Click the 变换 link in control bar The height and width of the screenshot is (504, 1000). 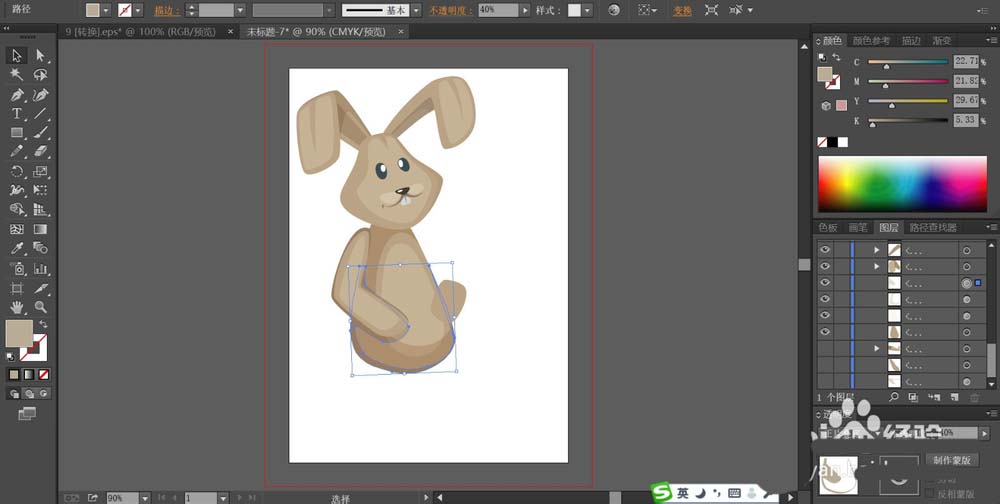[682, 10]
